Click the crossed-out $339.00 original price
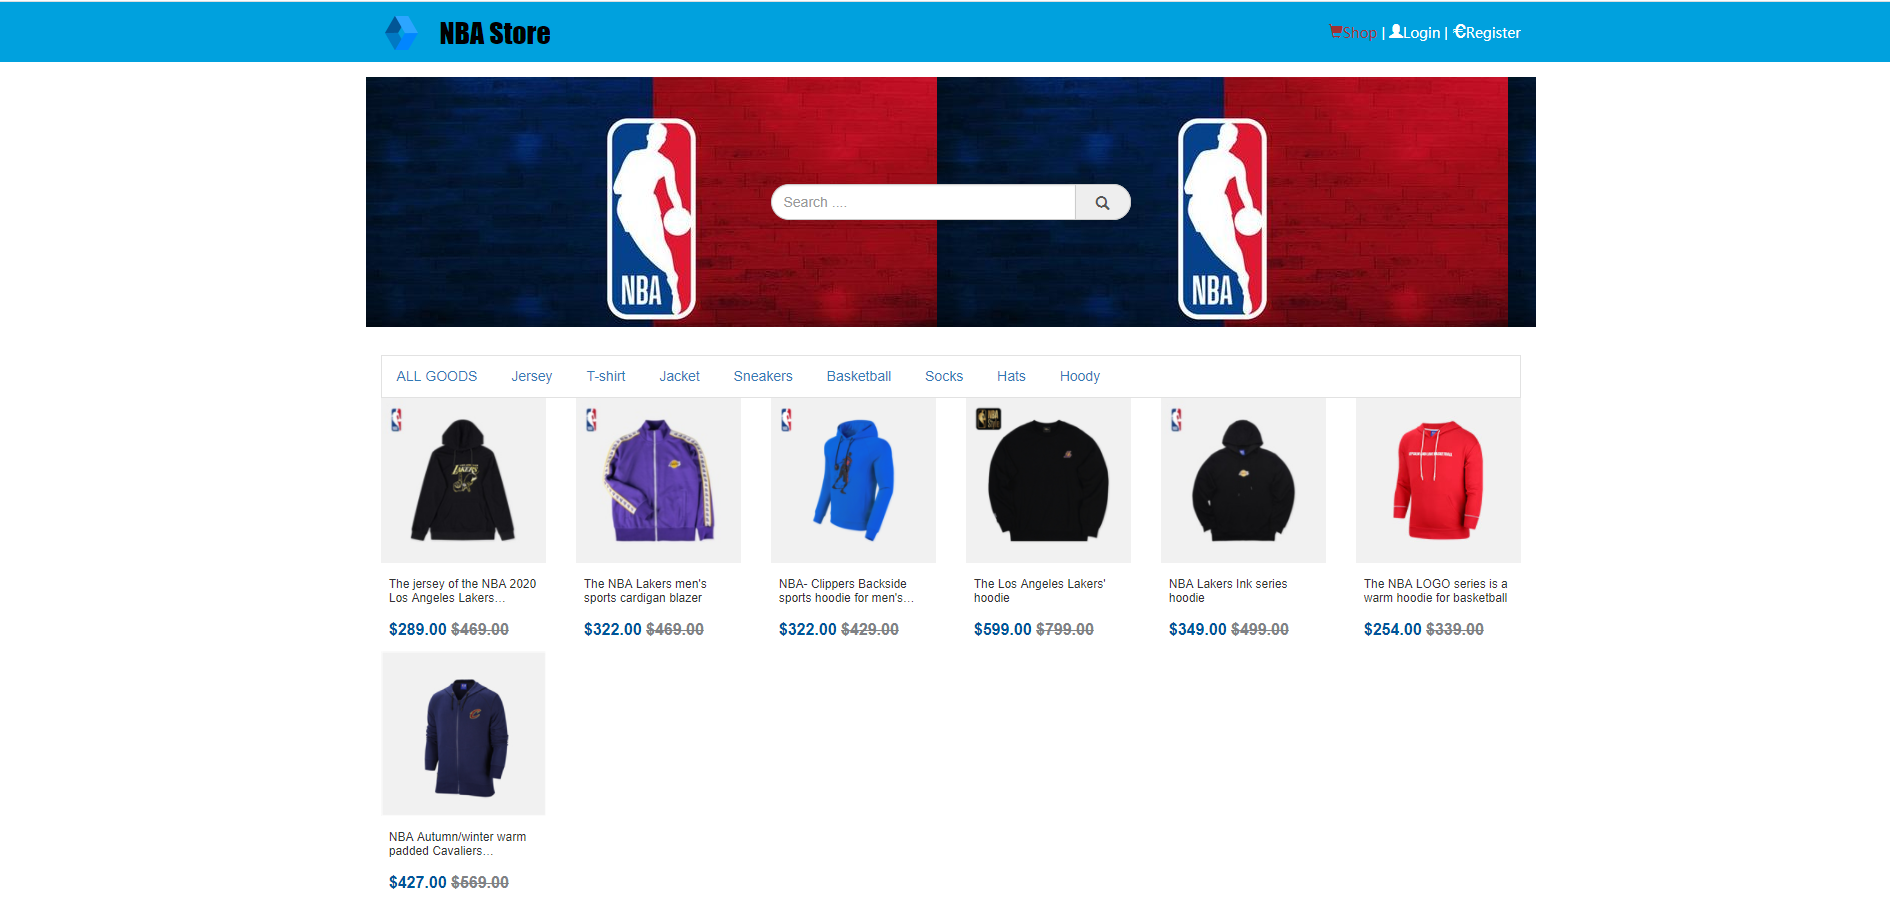This screenshot has height=923, width=1890. [x=1455, y=629]
